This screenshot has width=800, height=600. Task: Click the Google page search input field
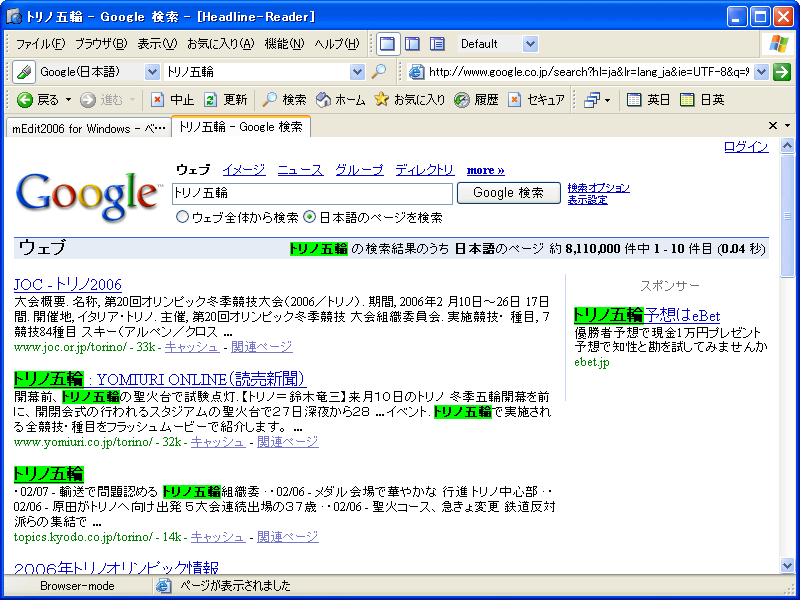(312, 193)
